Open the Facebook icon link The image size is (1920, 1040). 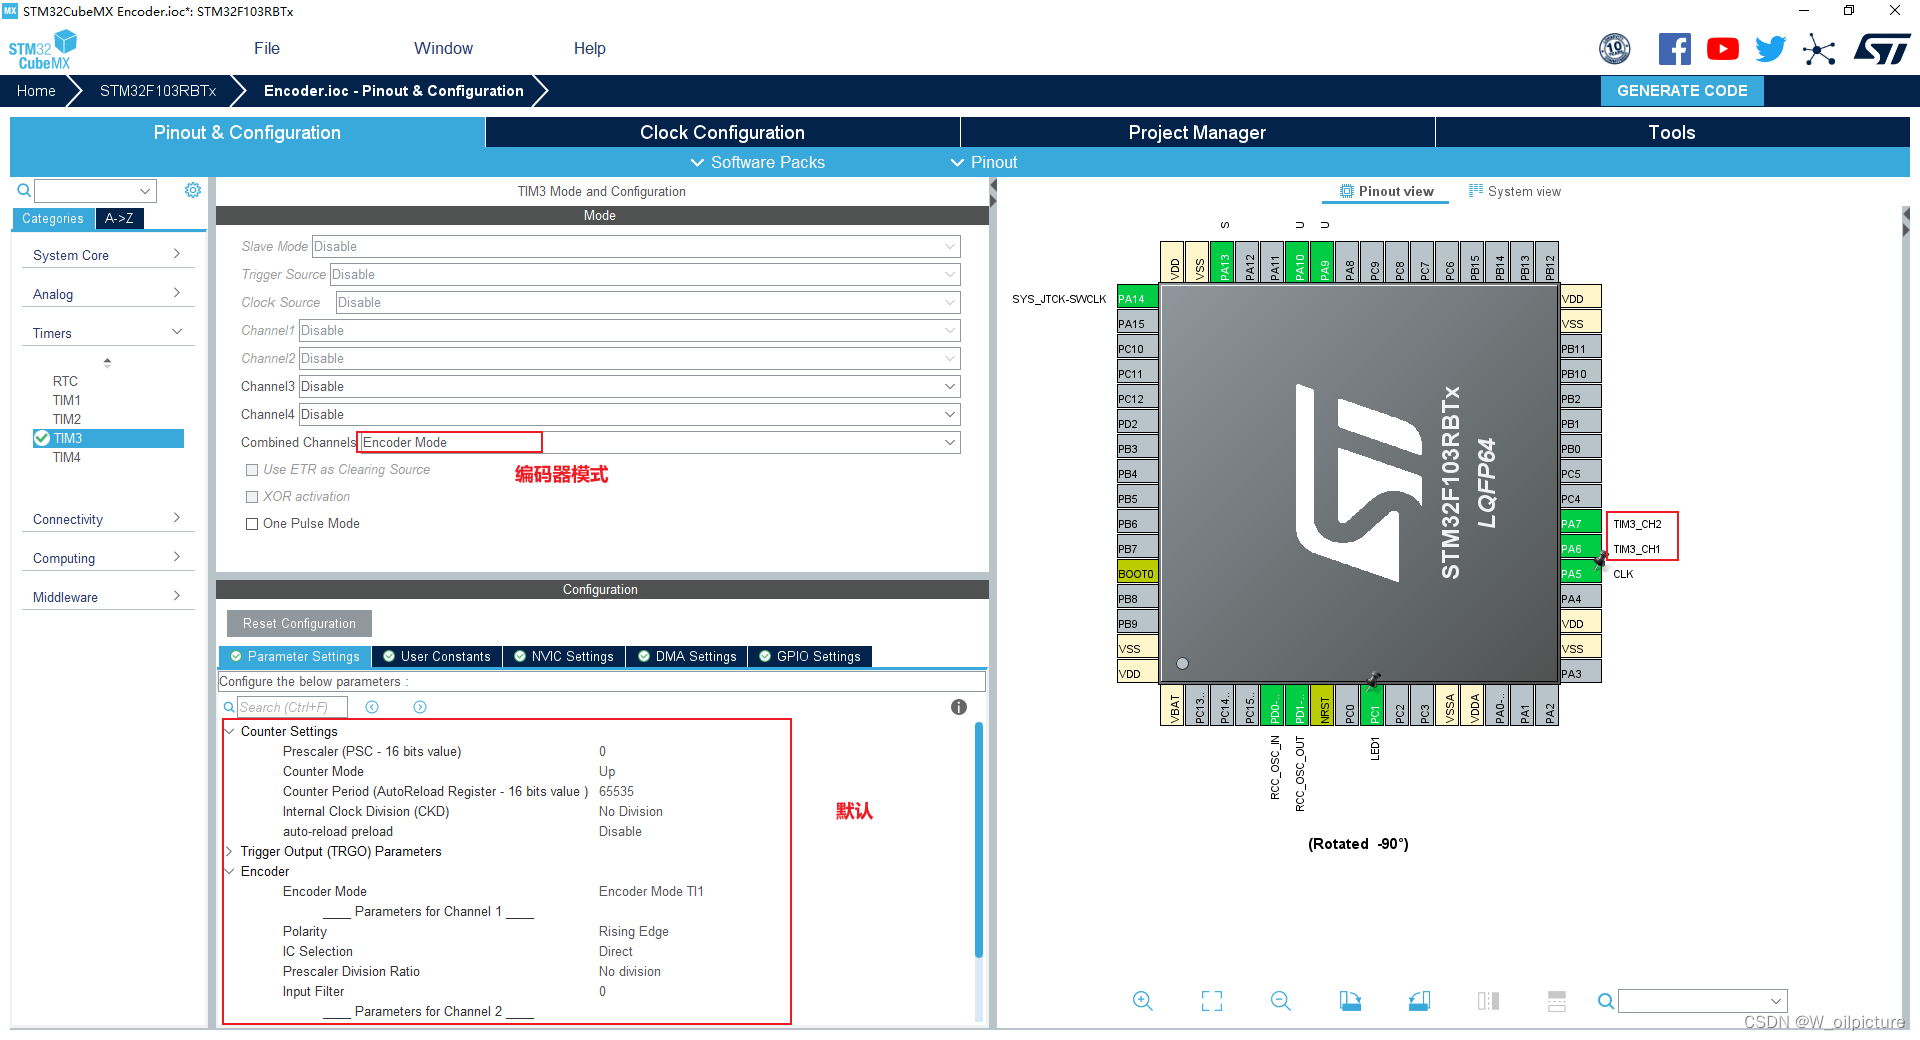1675,49
